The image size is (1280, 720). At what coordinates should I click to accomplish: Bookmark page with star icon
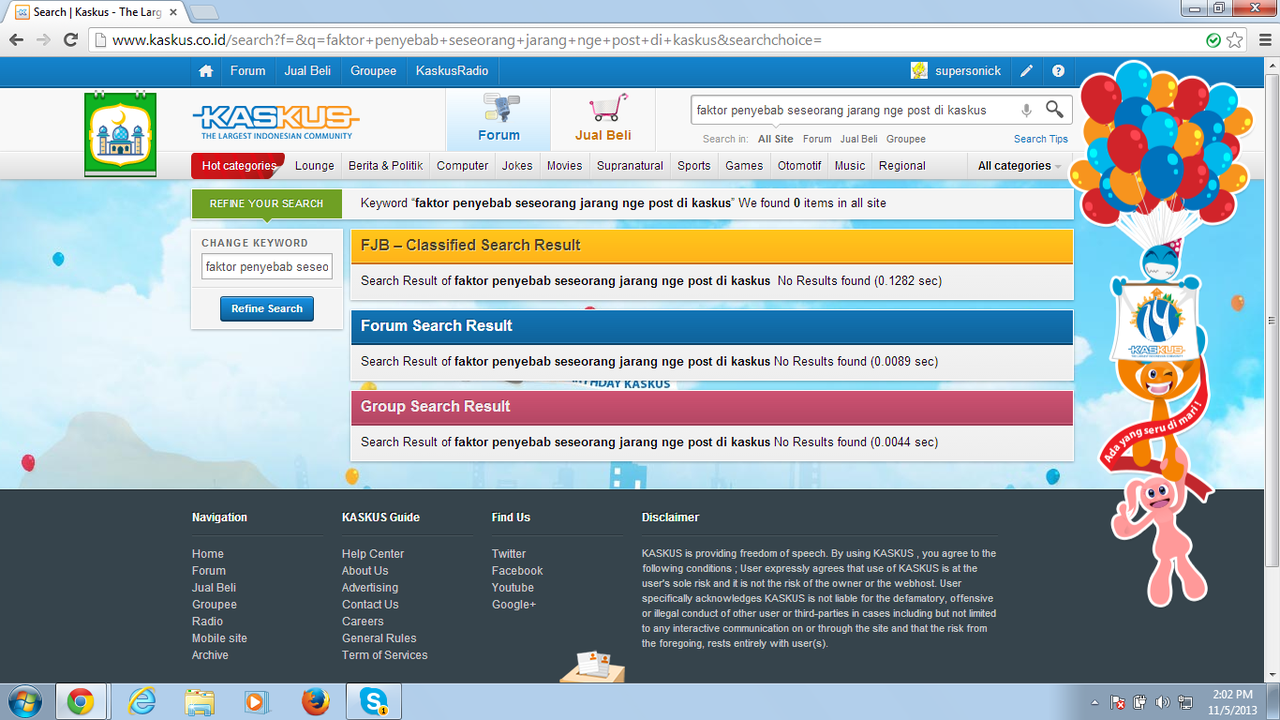click(x=1235, y=40)
